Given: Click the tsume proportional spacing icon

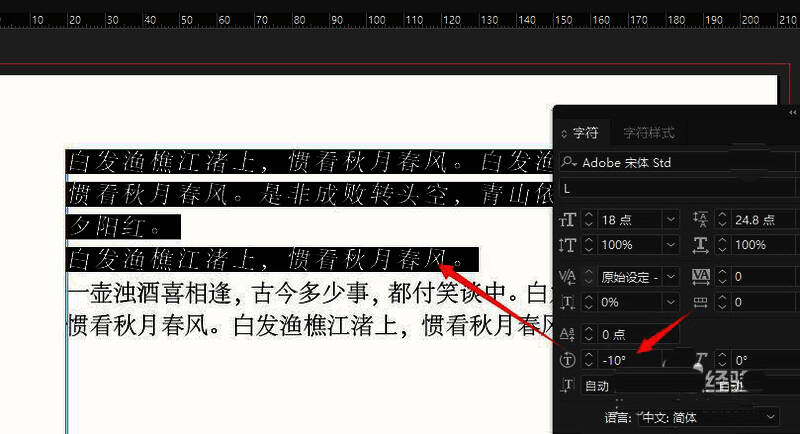Looking at the screenshot, I should coord(567,302).
